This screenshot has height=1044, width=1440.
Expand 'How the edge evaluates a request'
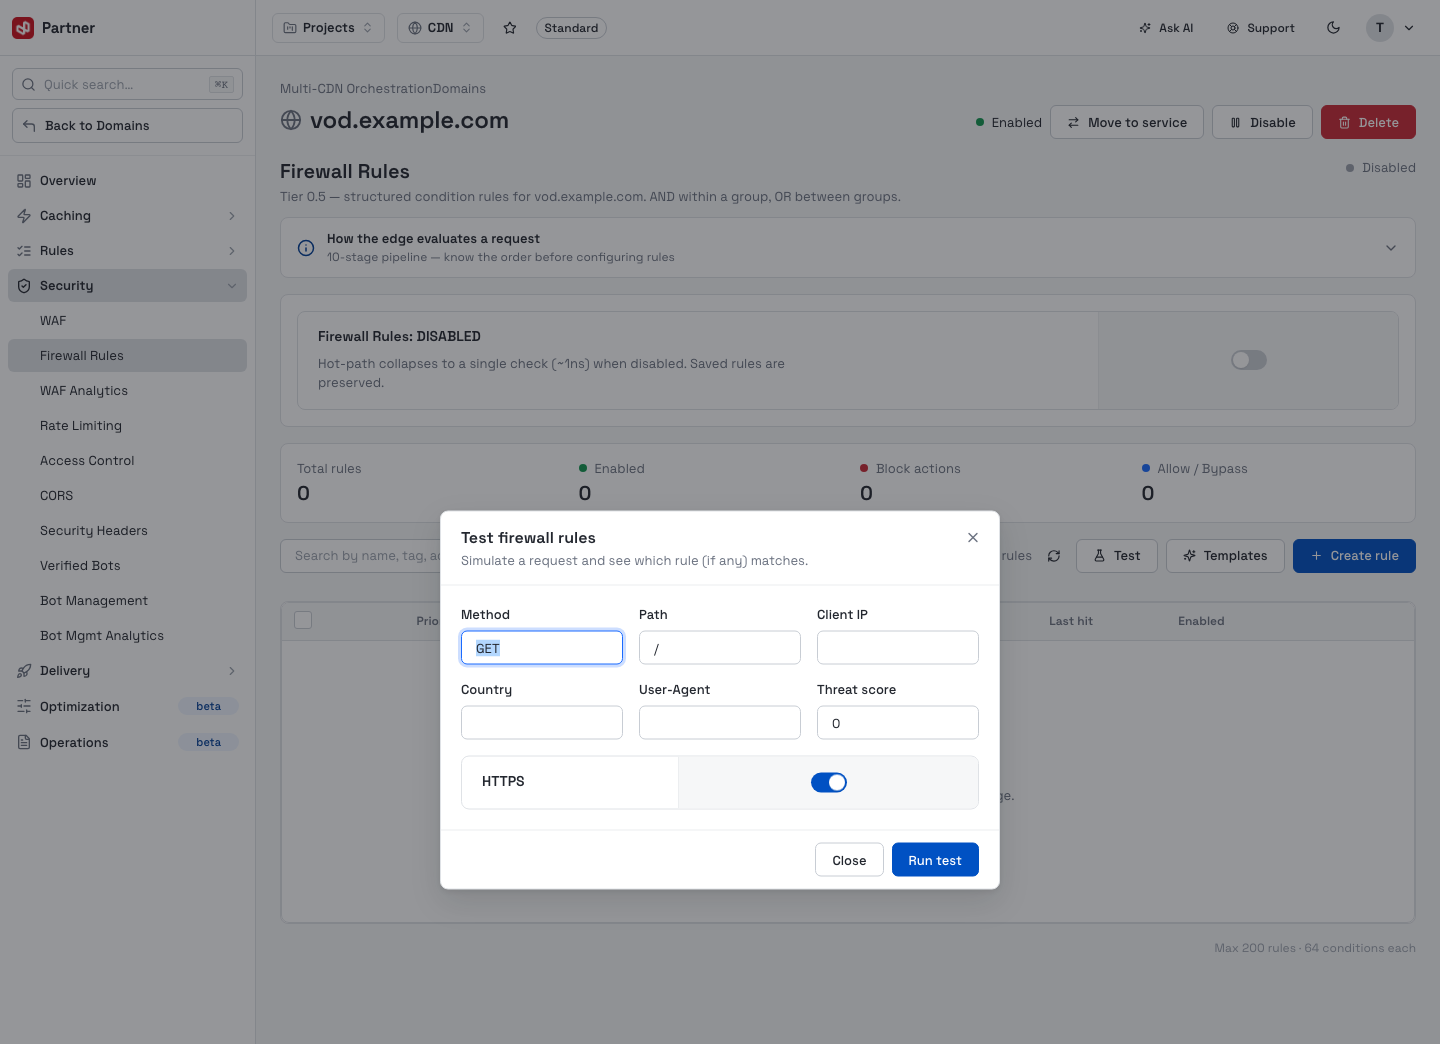pyautogui.click(x=848, y=248)
